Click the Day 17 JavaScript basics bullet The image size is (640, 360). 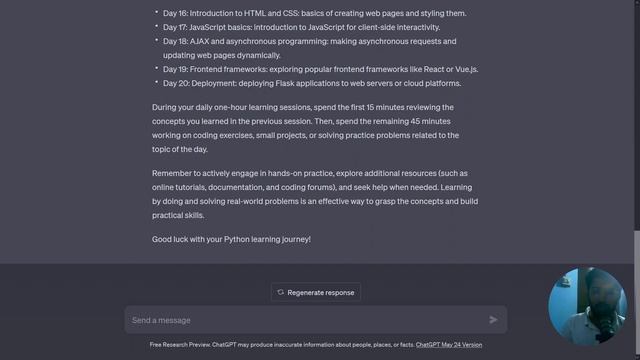[x=301, y=27]
